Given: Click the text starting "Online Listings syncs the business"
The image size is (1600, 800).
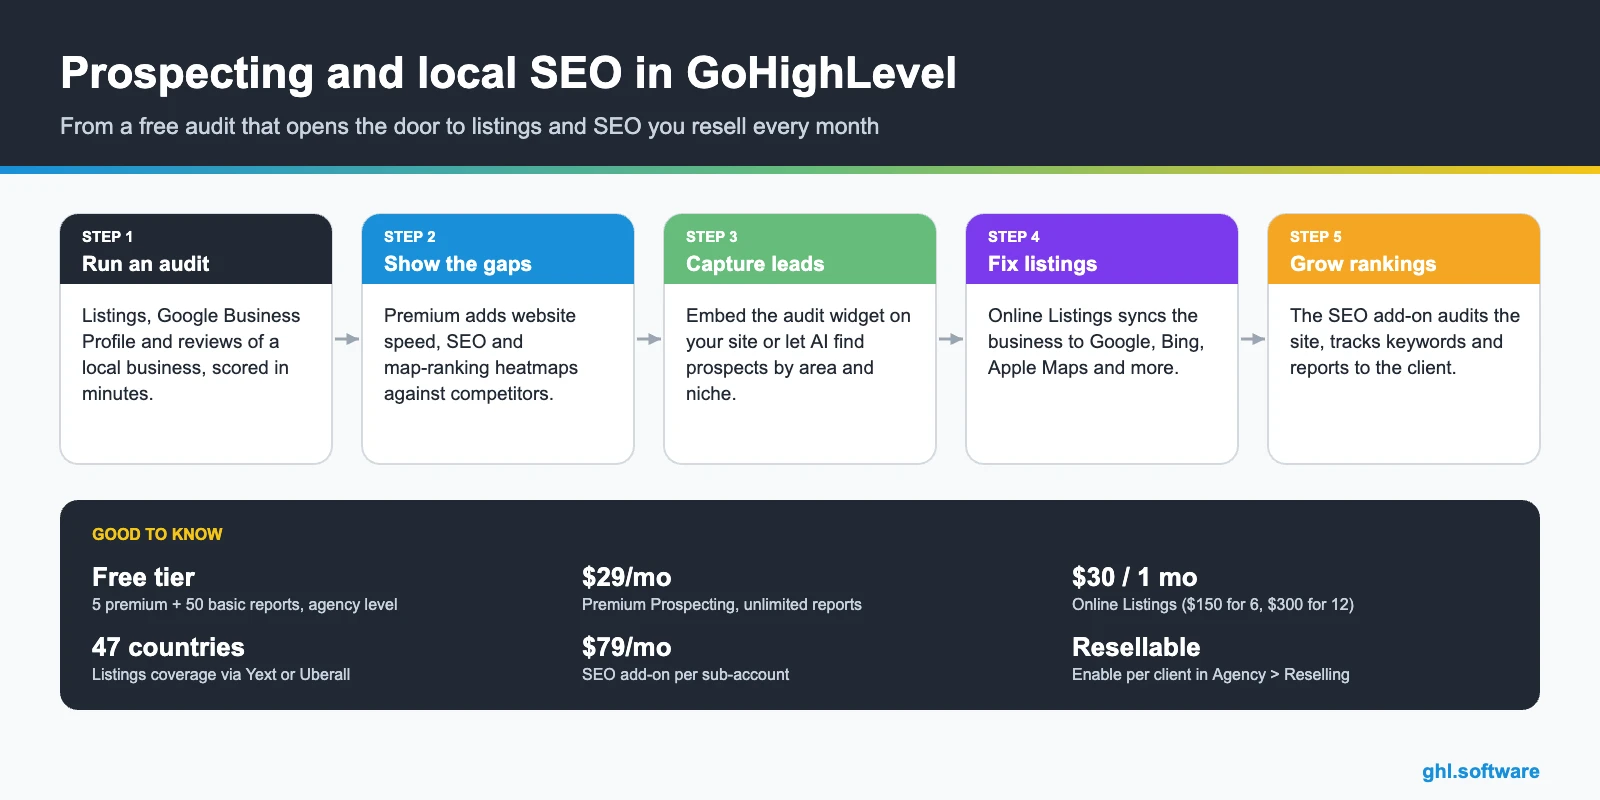Looking at the screenshot, I should point(1096,341).
